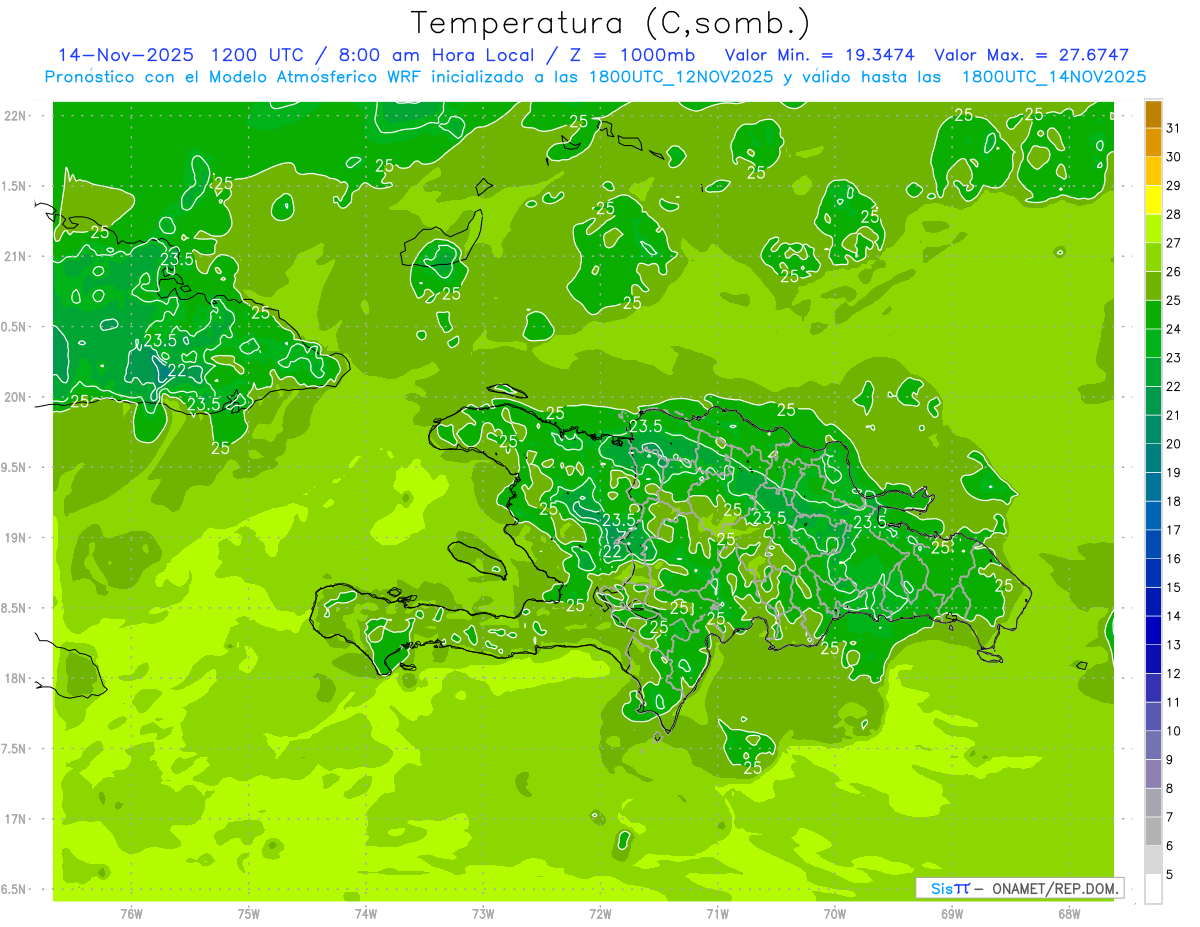Click latitude axis label "19N"
1200x927 pixels.
tap(17, 538)
